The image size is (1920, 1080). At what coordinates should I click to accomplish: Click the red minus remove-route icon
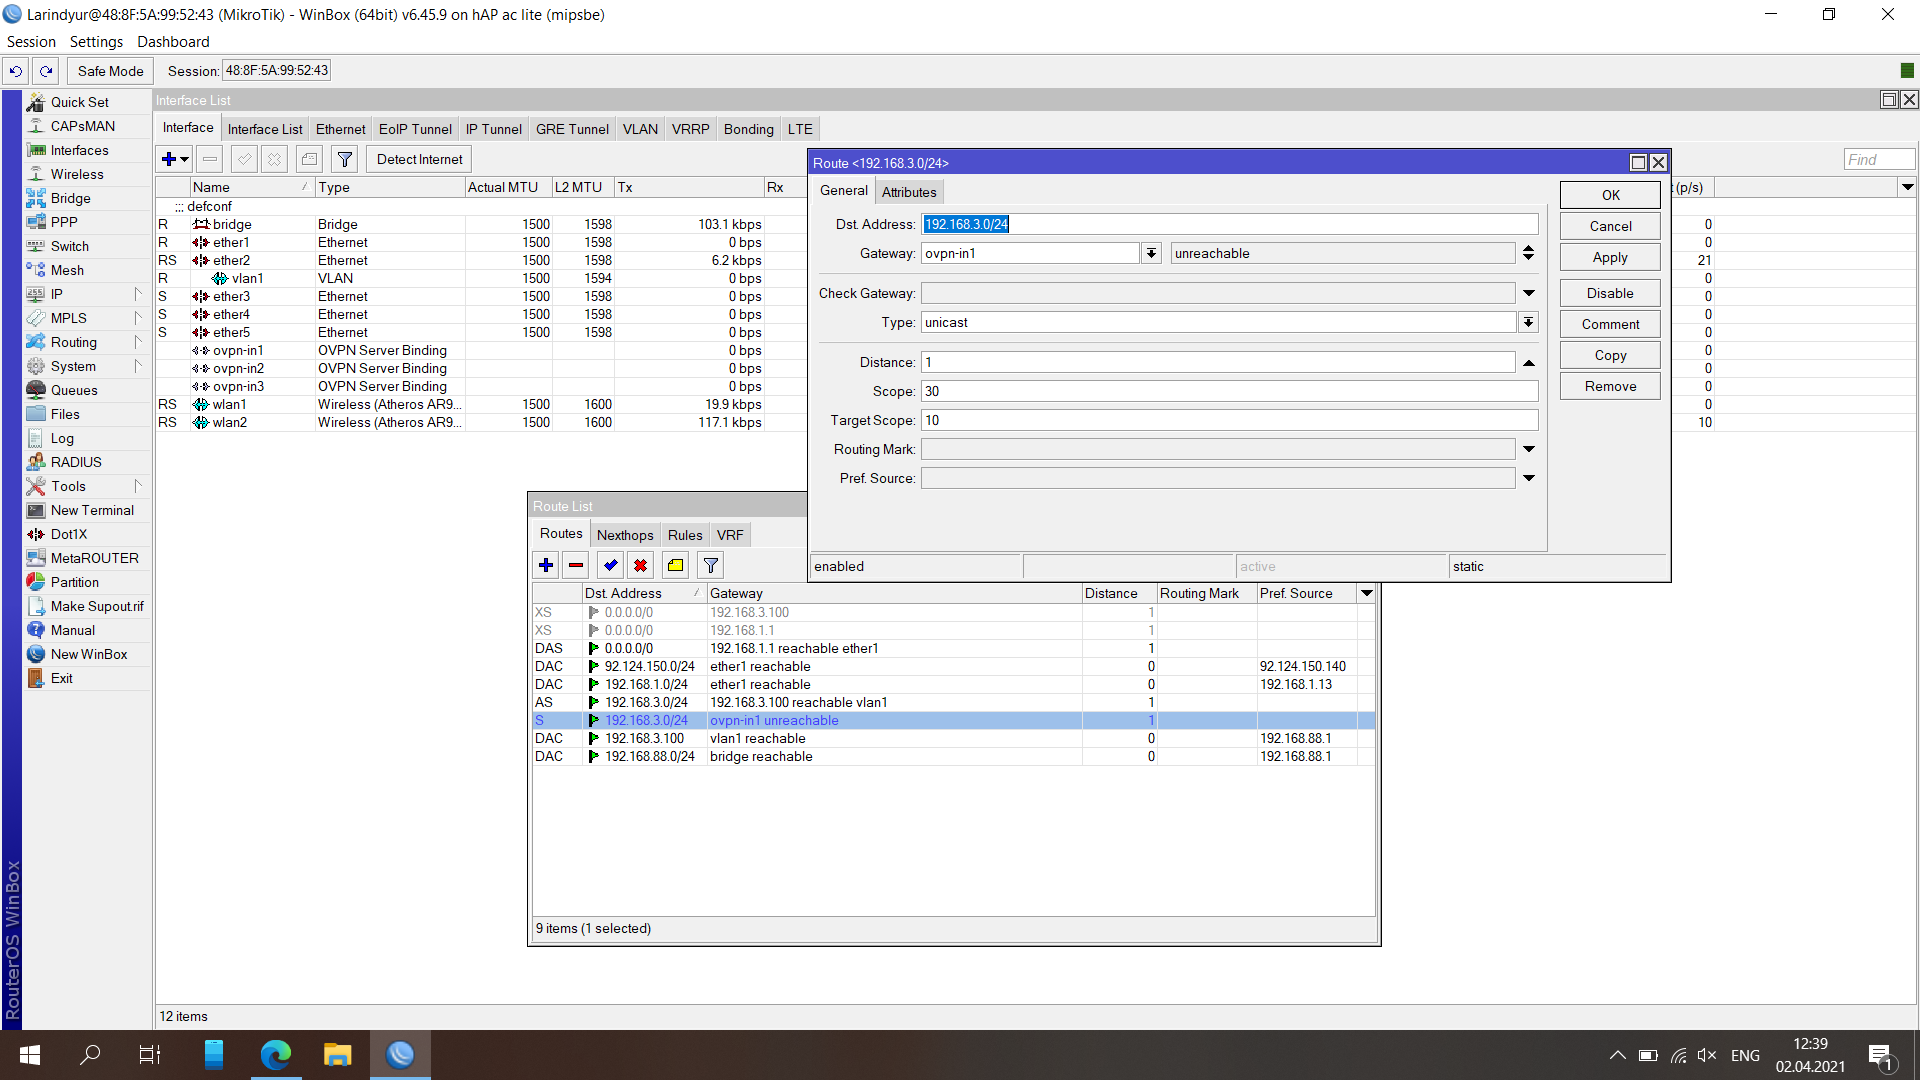(x=576, y=565)
